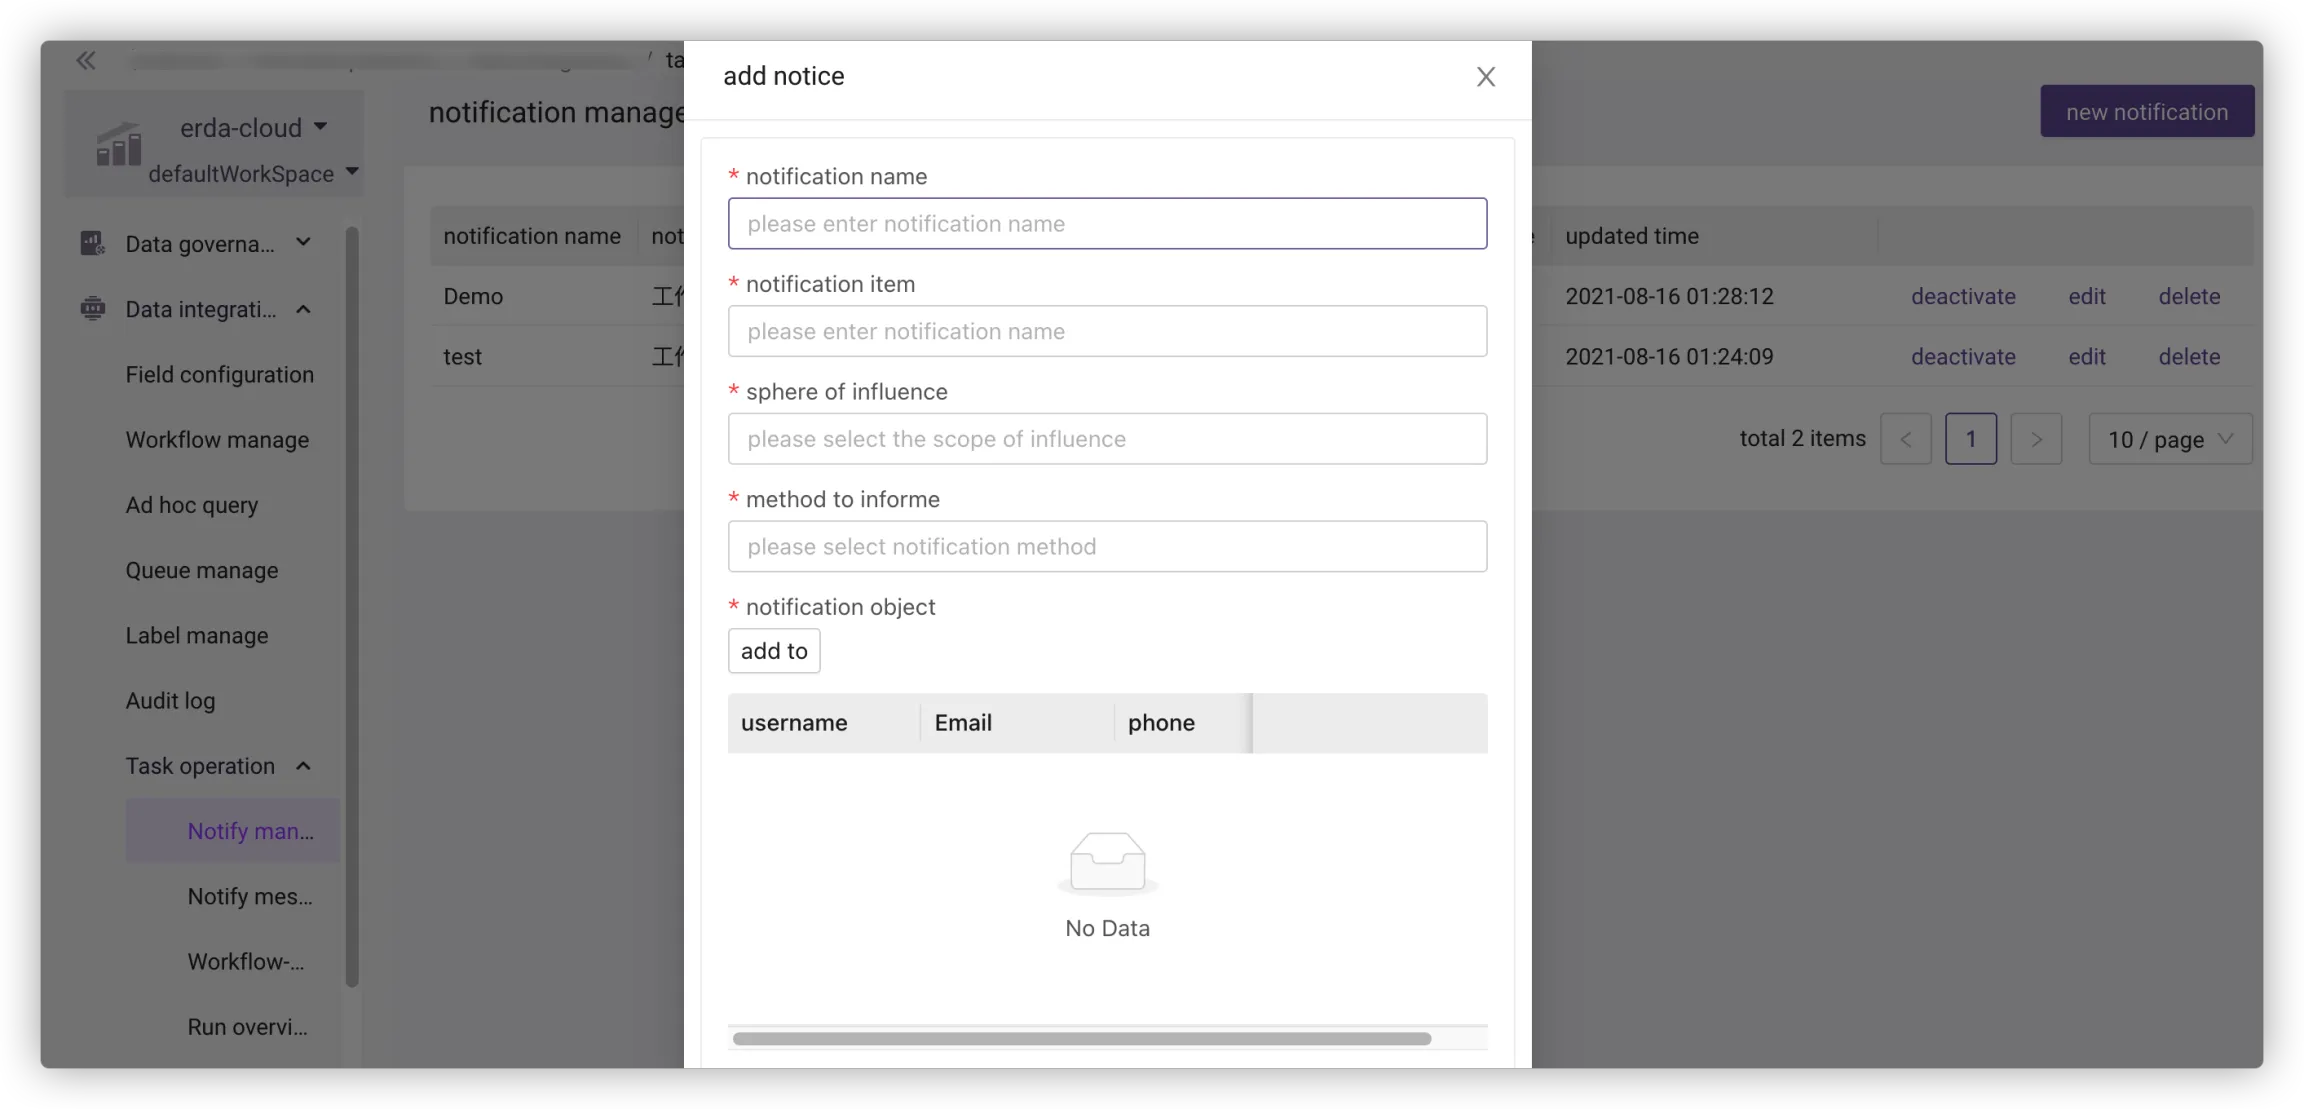
Task: Click the Data integration sidebar icon
Action: (x=92, y=309)
